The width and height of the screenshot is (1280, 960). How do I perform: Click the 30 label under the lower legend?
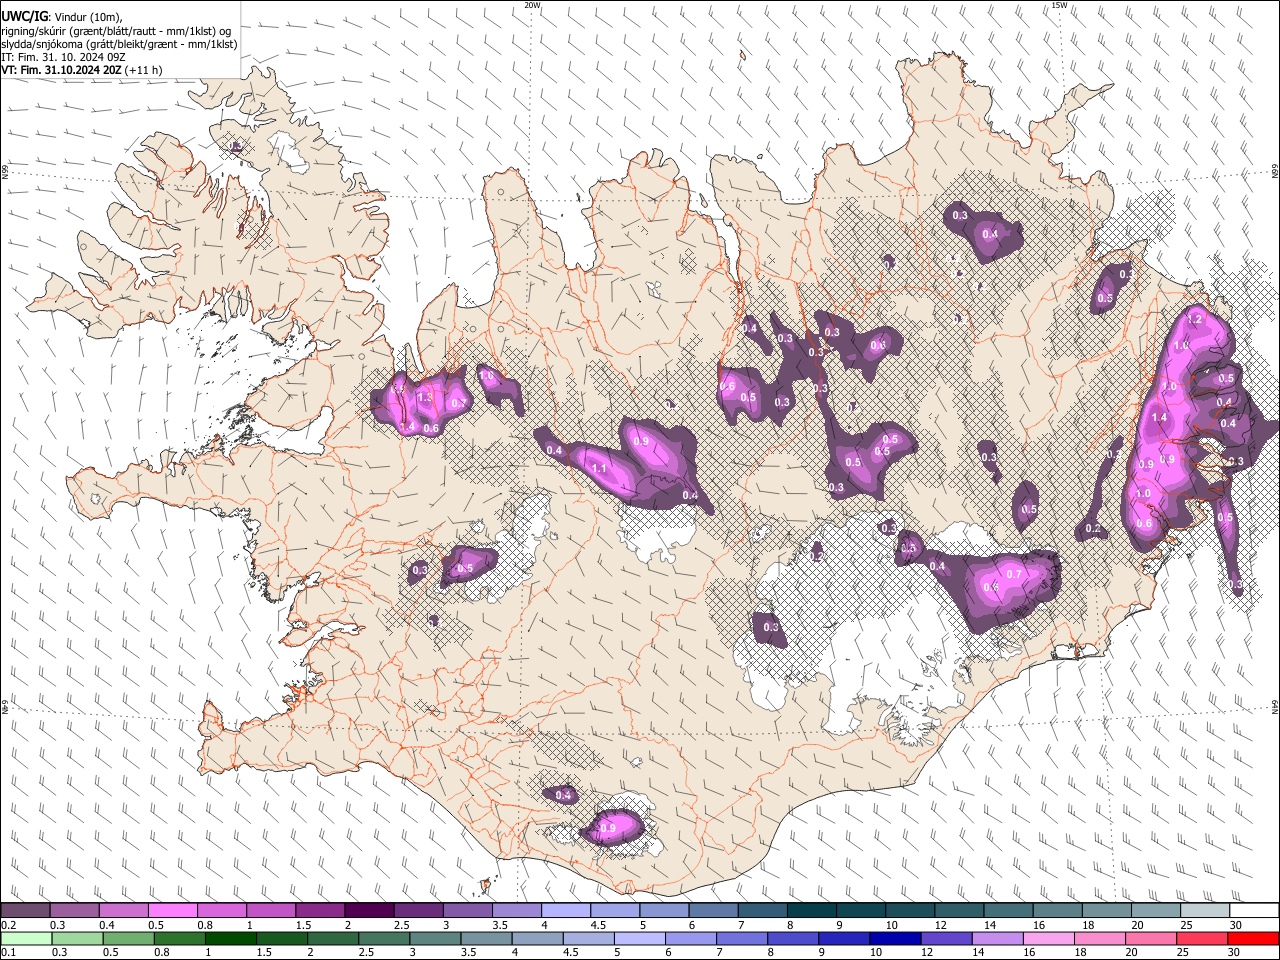tap(1236, 952)
